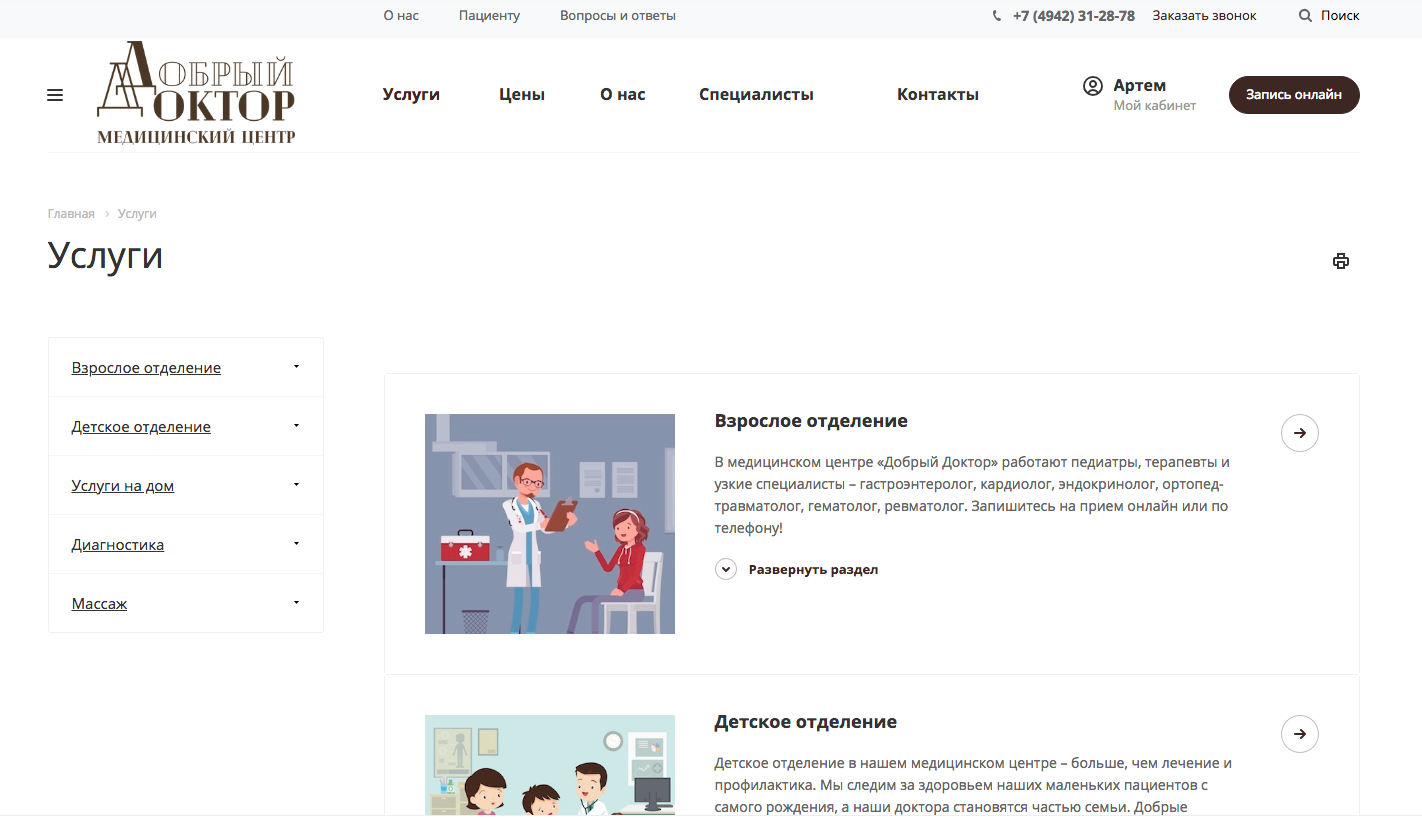
Task: Open Специалисты in main navigation
Action: 756,95
